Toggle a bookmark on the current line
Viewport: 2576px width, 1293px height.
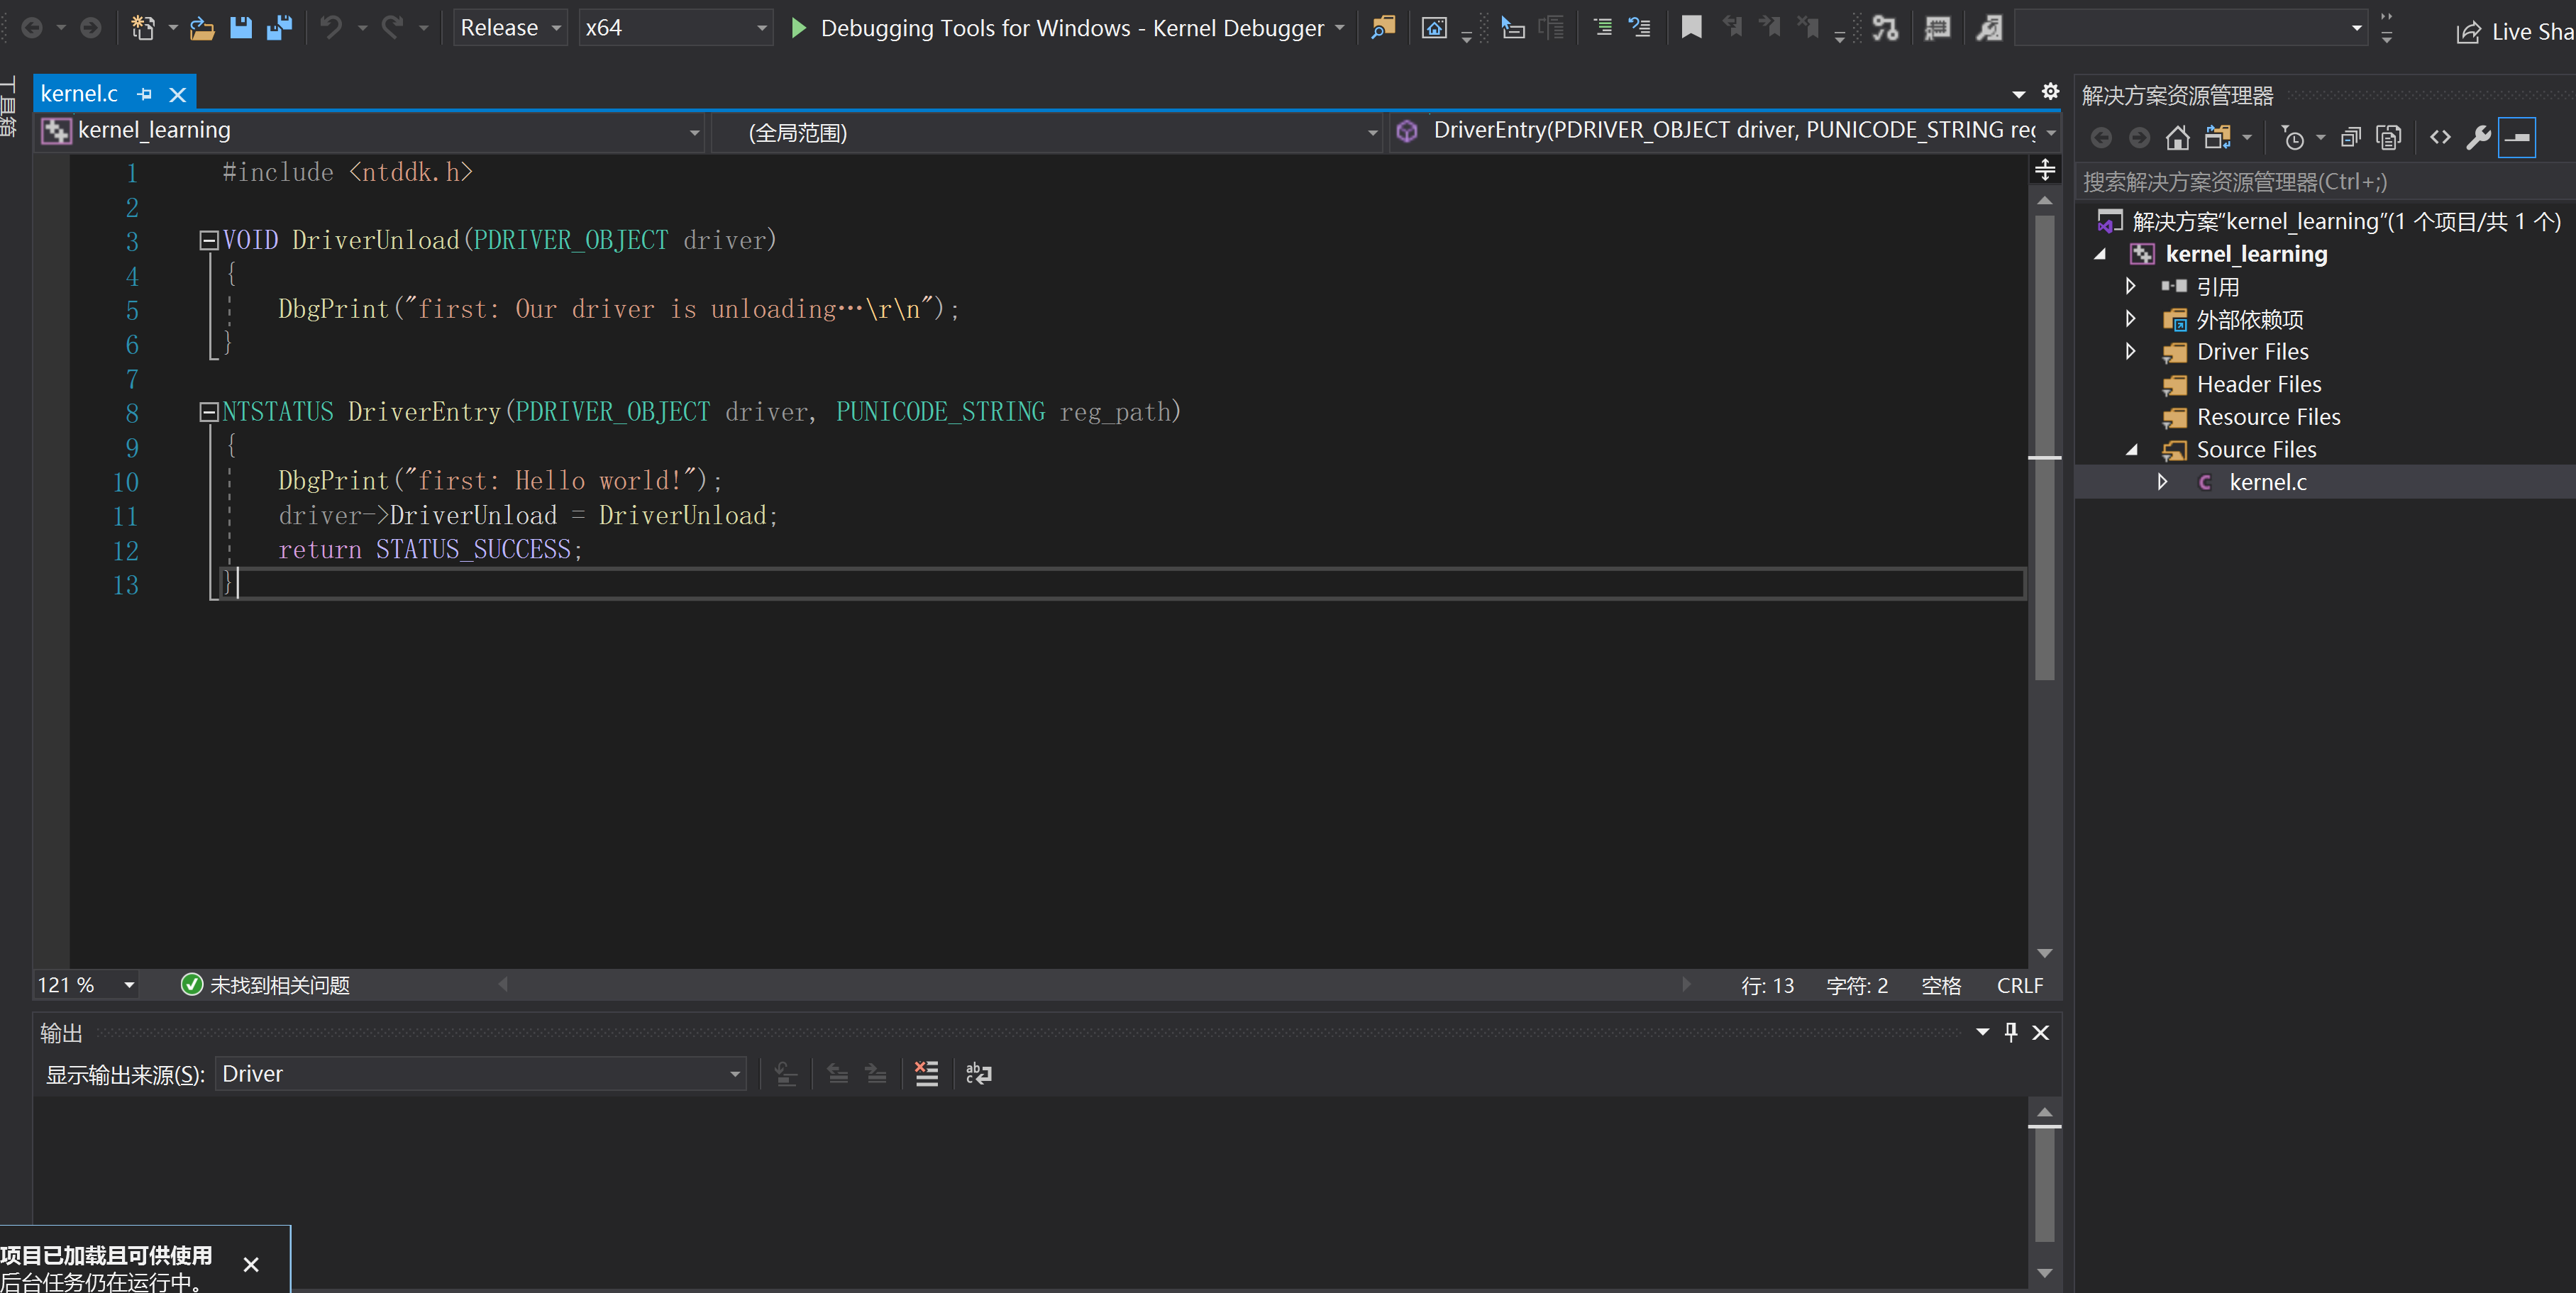(x=1691, y=28)
